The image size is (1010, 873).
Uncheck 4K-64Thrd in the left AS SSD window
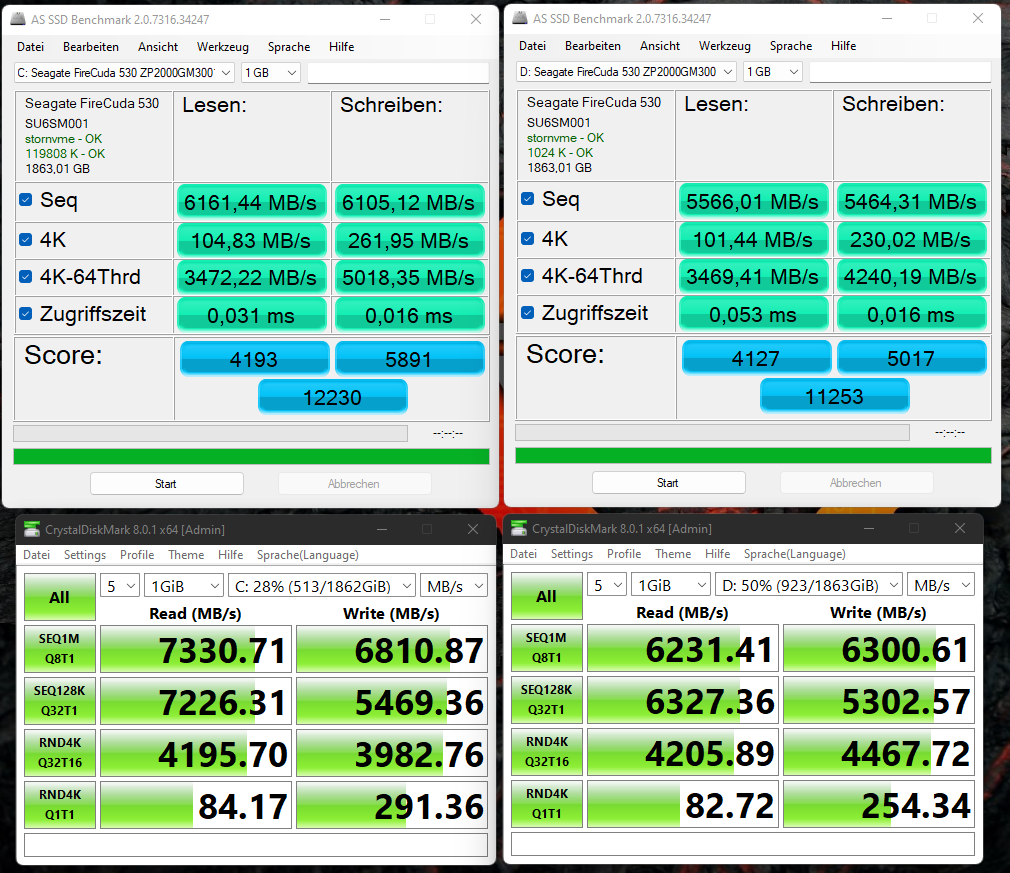point(23,276)
